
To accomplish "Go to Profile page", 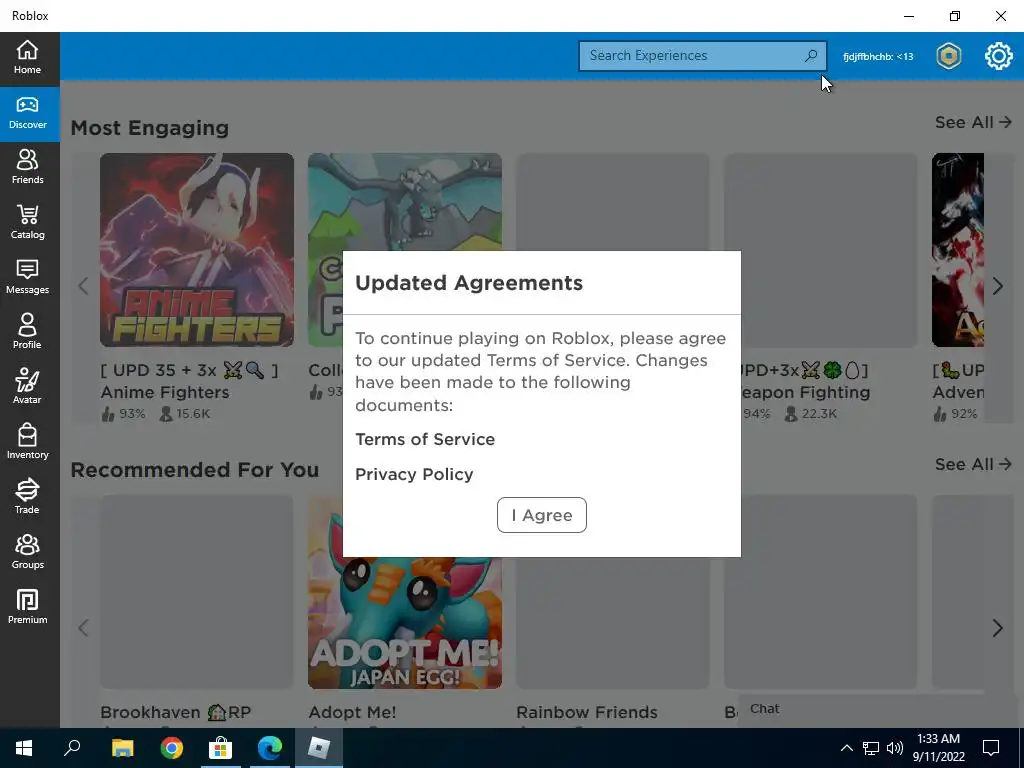I will 27,332.
